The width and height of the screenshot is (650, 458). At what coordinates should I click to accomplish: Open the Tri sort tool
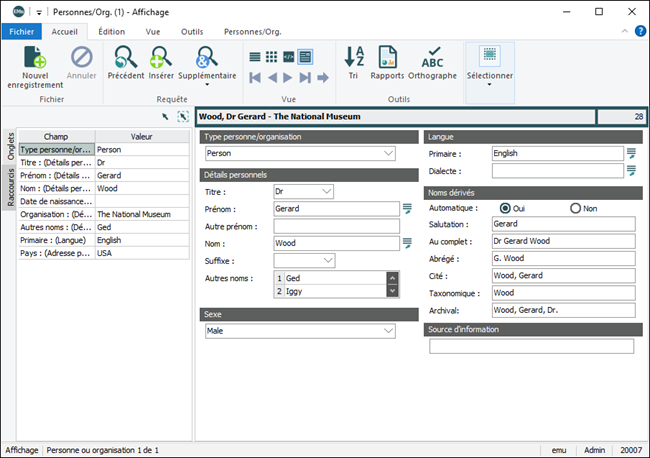click(354, 57)
